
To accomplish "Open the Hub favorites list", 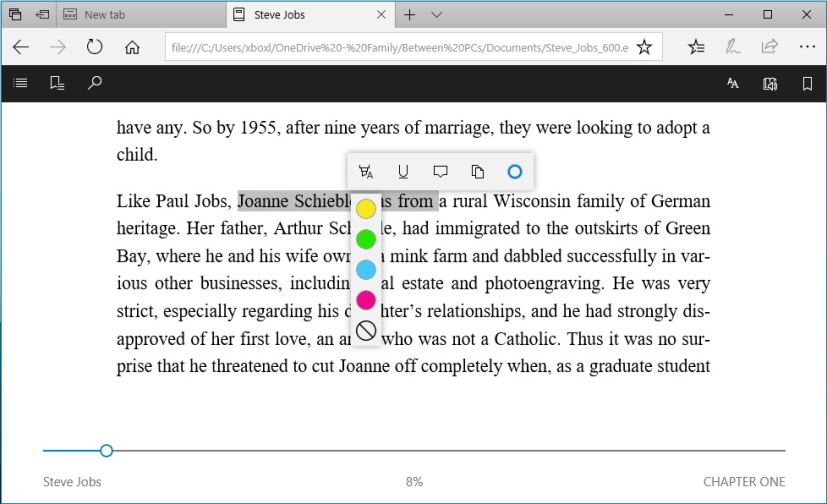I will point(696,47).
